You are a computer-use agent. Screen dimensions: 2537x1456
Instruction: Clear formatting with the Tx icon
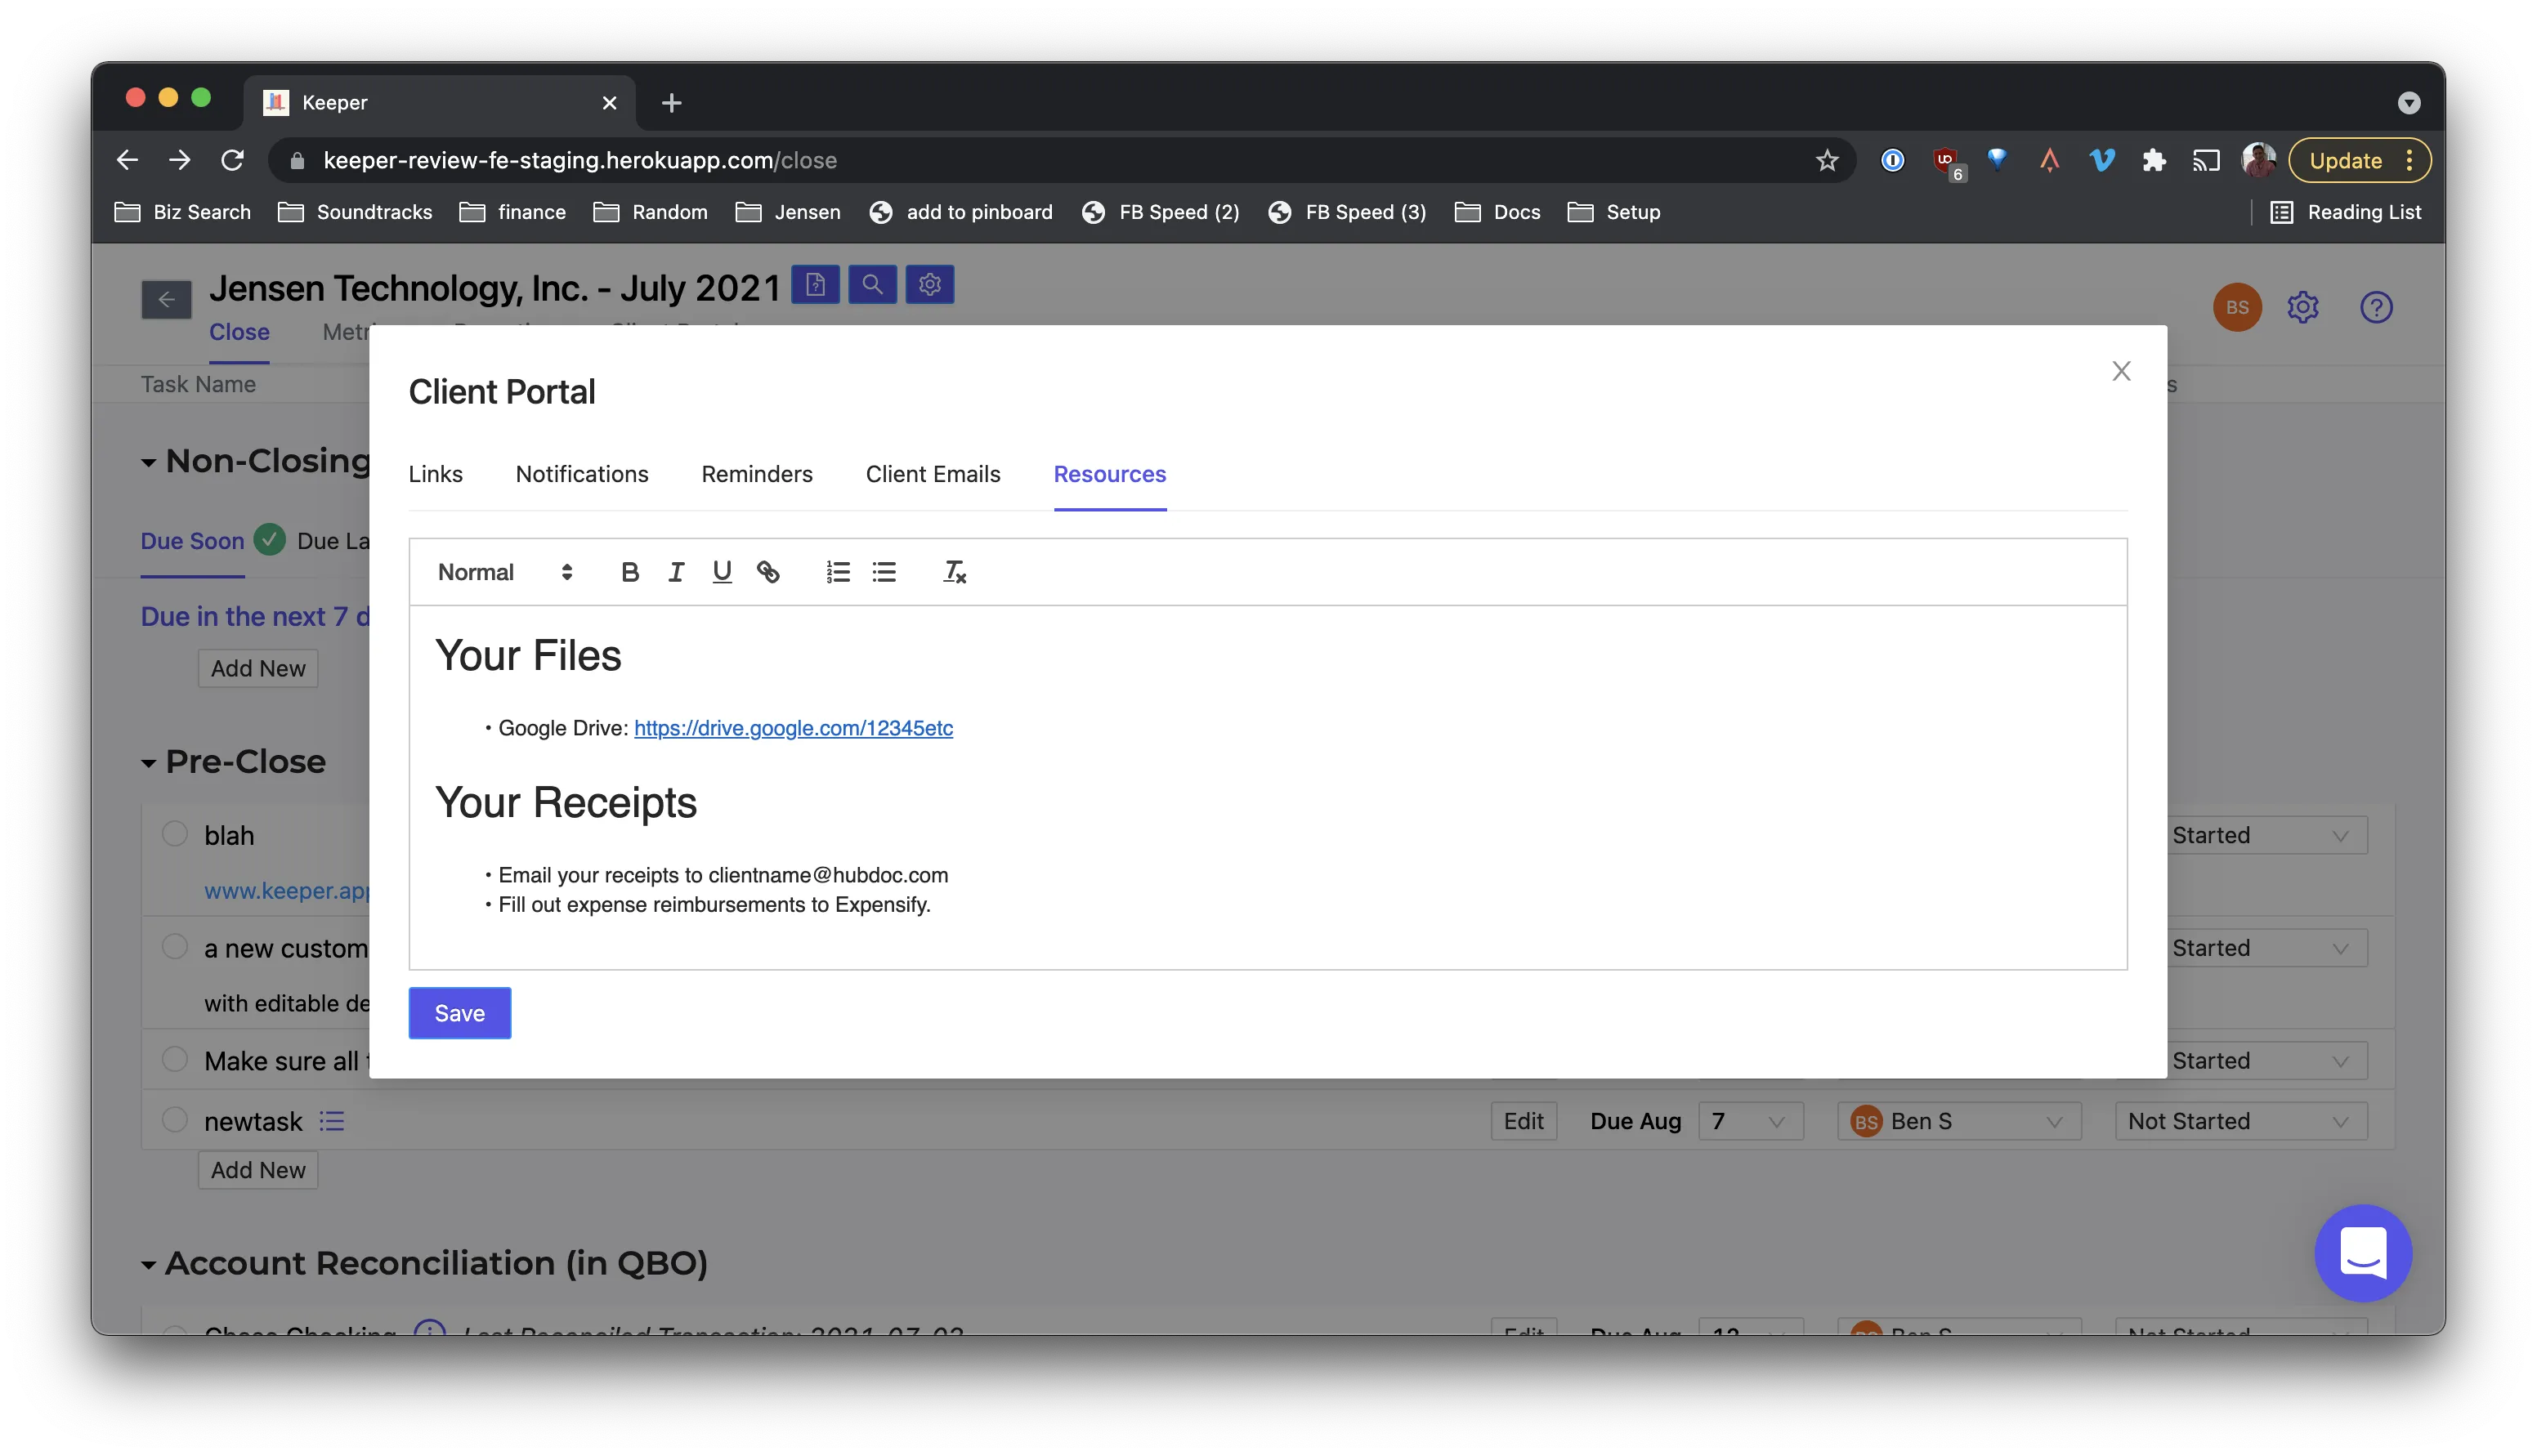click(954, 572)
